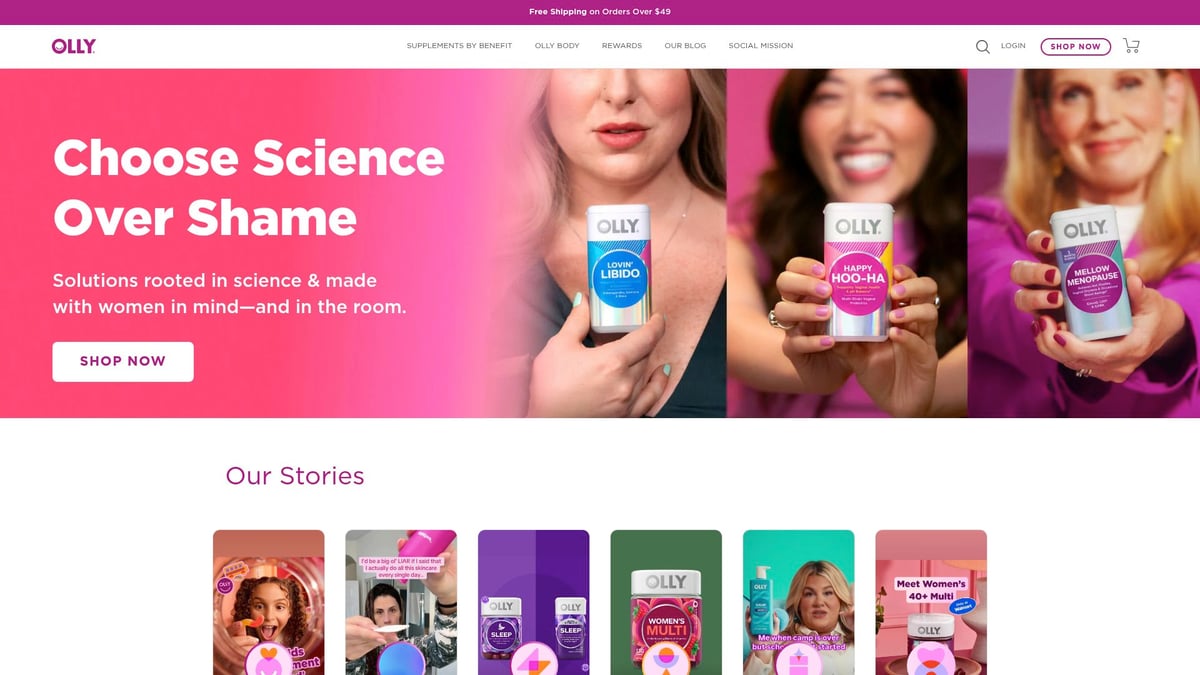Expand Supplements by Benefit menu
1200x675 pixels.
(x=459, y=46)
